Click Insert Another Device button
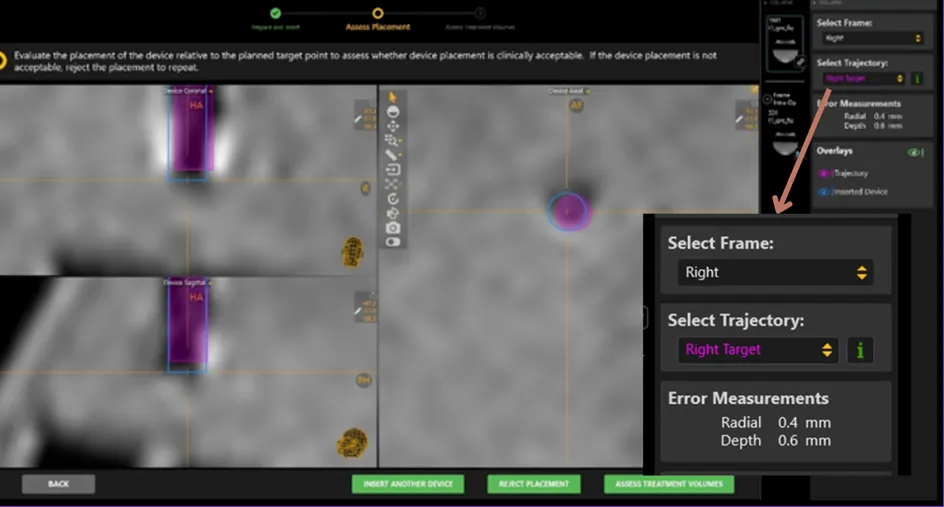944x507 pixels. (x=407, y=484)
